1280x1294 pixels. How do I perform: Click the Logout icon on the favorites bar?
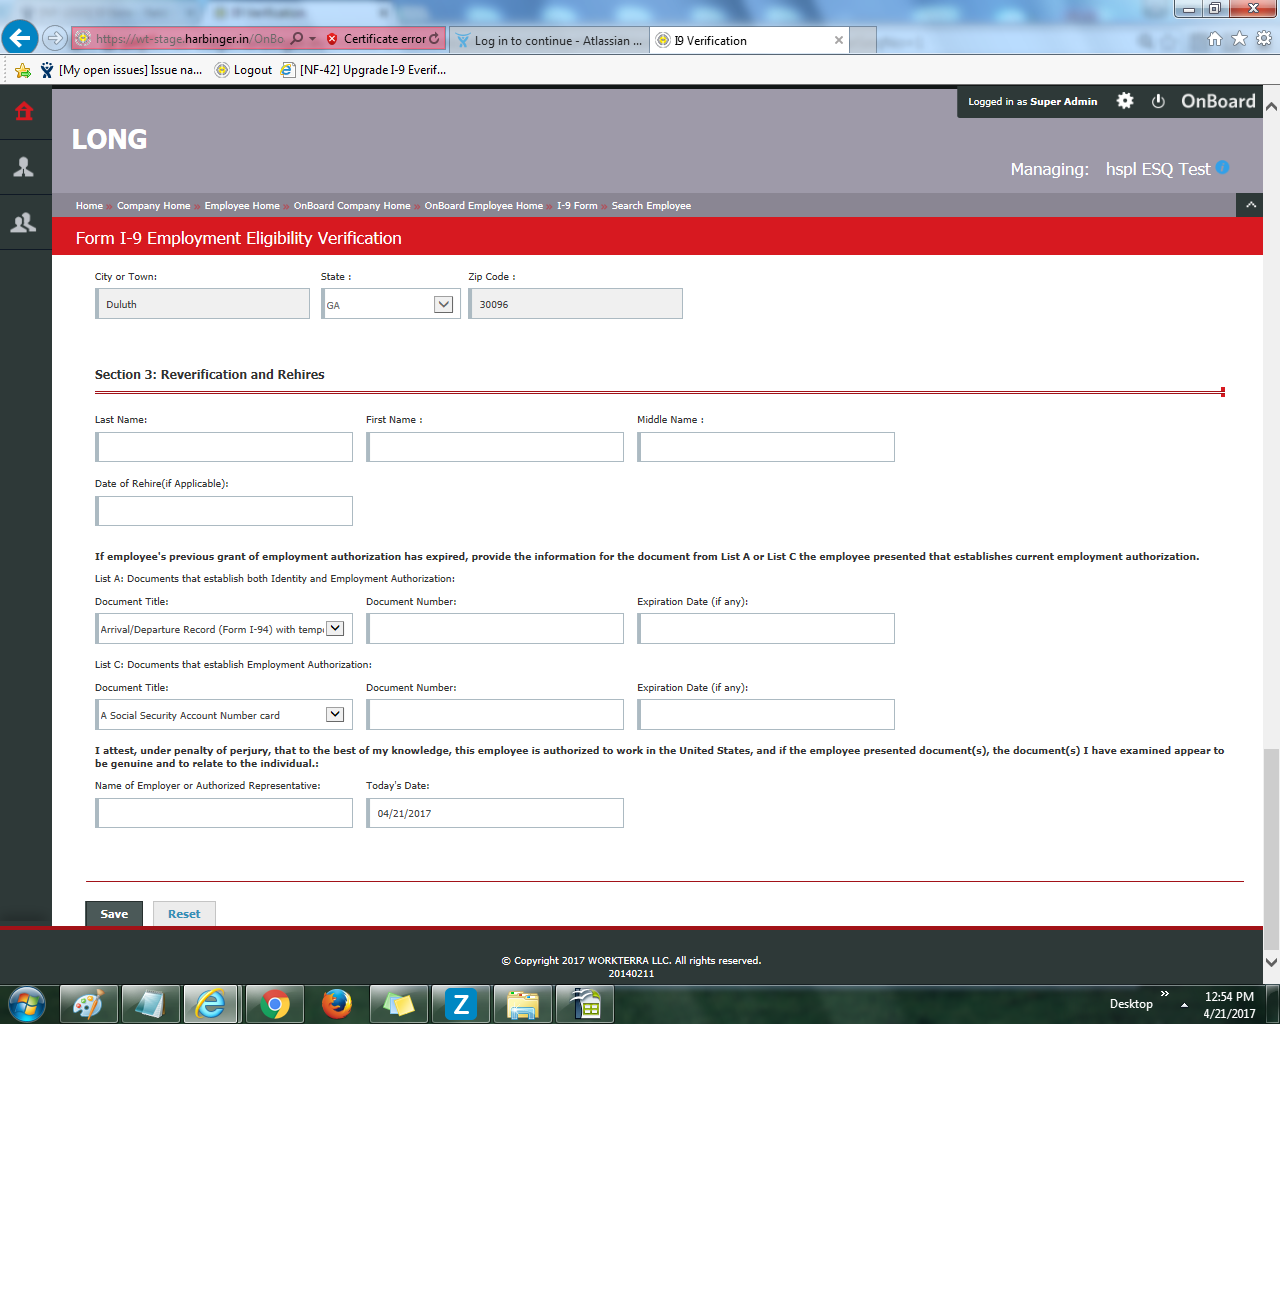[243, 70]
